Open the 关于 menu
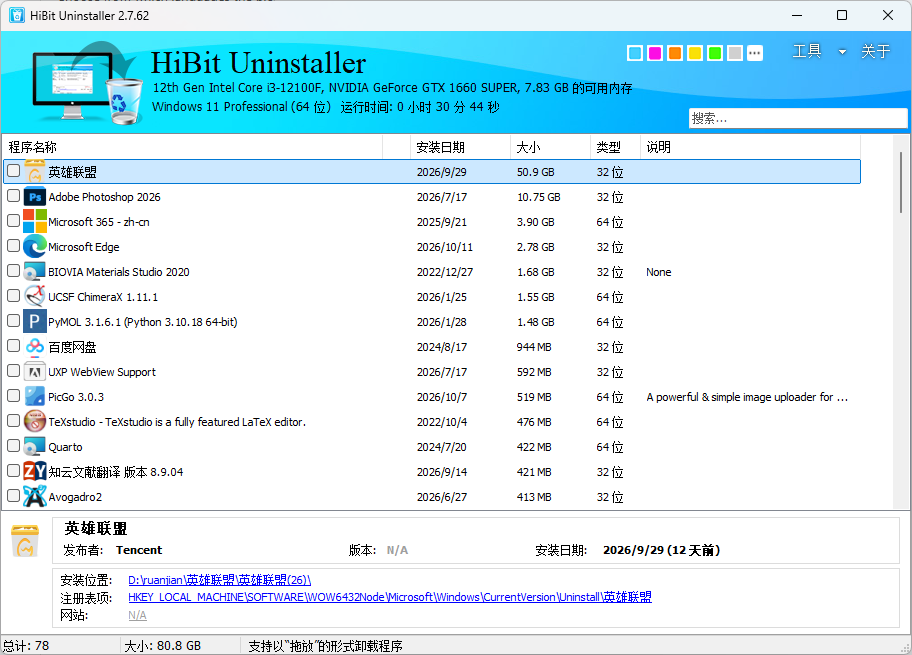The image size is (912, 655). [x=875, y=51]
